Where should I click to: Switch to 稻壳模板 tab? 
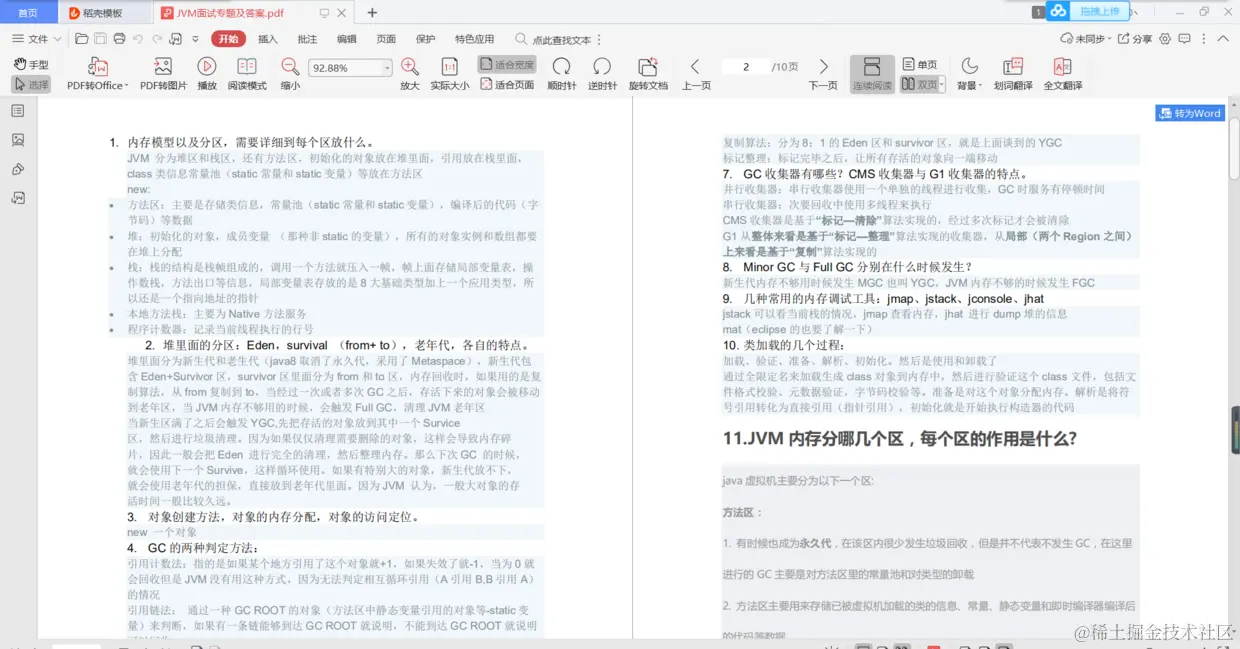pyautogui.click(x=103, y=13)
